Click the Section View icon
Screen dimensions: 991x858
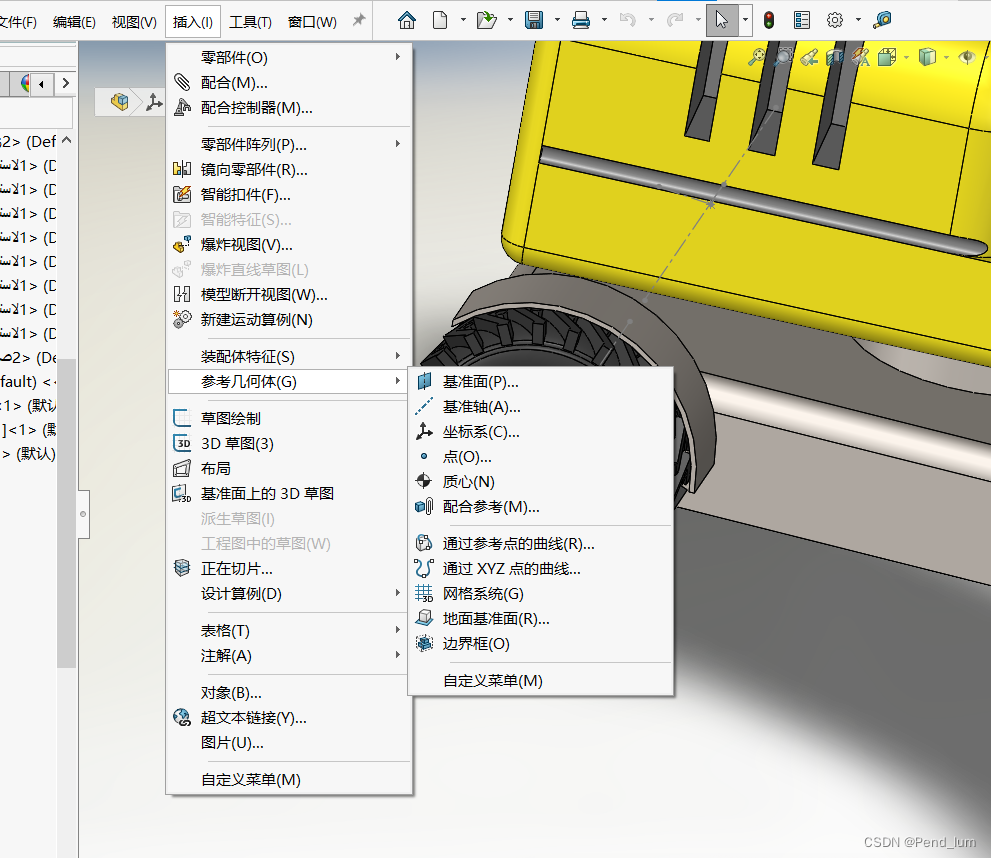(835, 57)
